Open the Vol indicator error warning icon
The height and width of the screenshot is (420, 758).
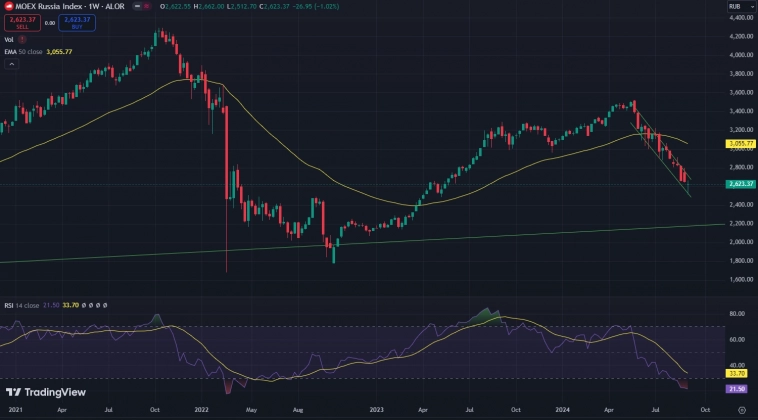pyautogui.click(x=22, y=40)
